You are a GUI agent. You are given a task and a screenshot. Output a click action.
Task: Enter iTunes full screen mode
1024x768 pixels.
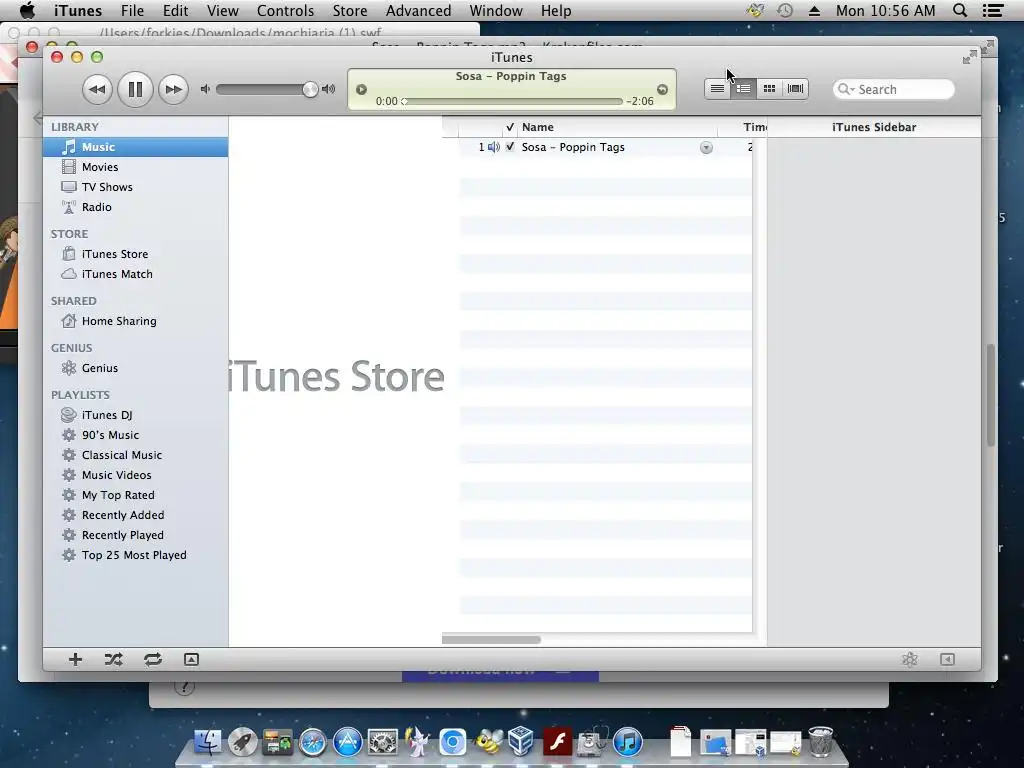(x=969, y=58)
